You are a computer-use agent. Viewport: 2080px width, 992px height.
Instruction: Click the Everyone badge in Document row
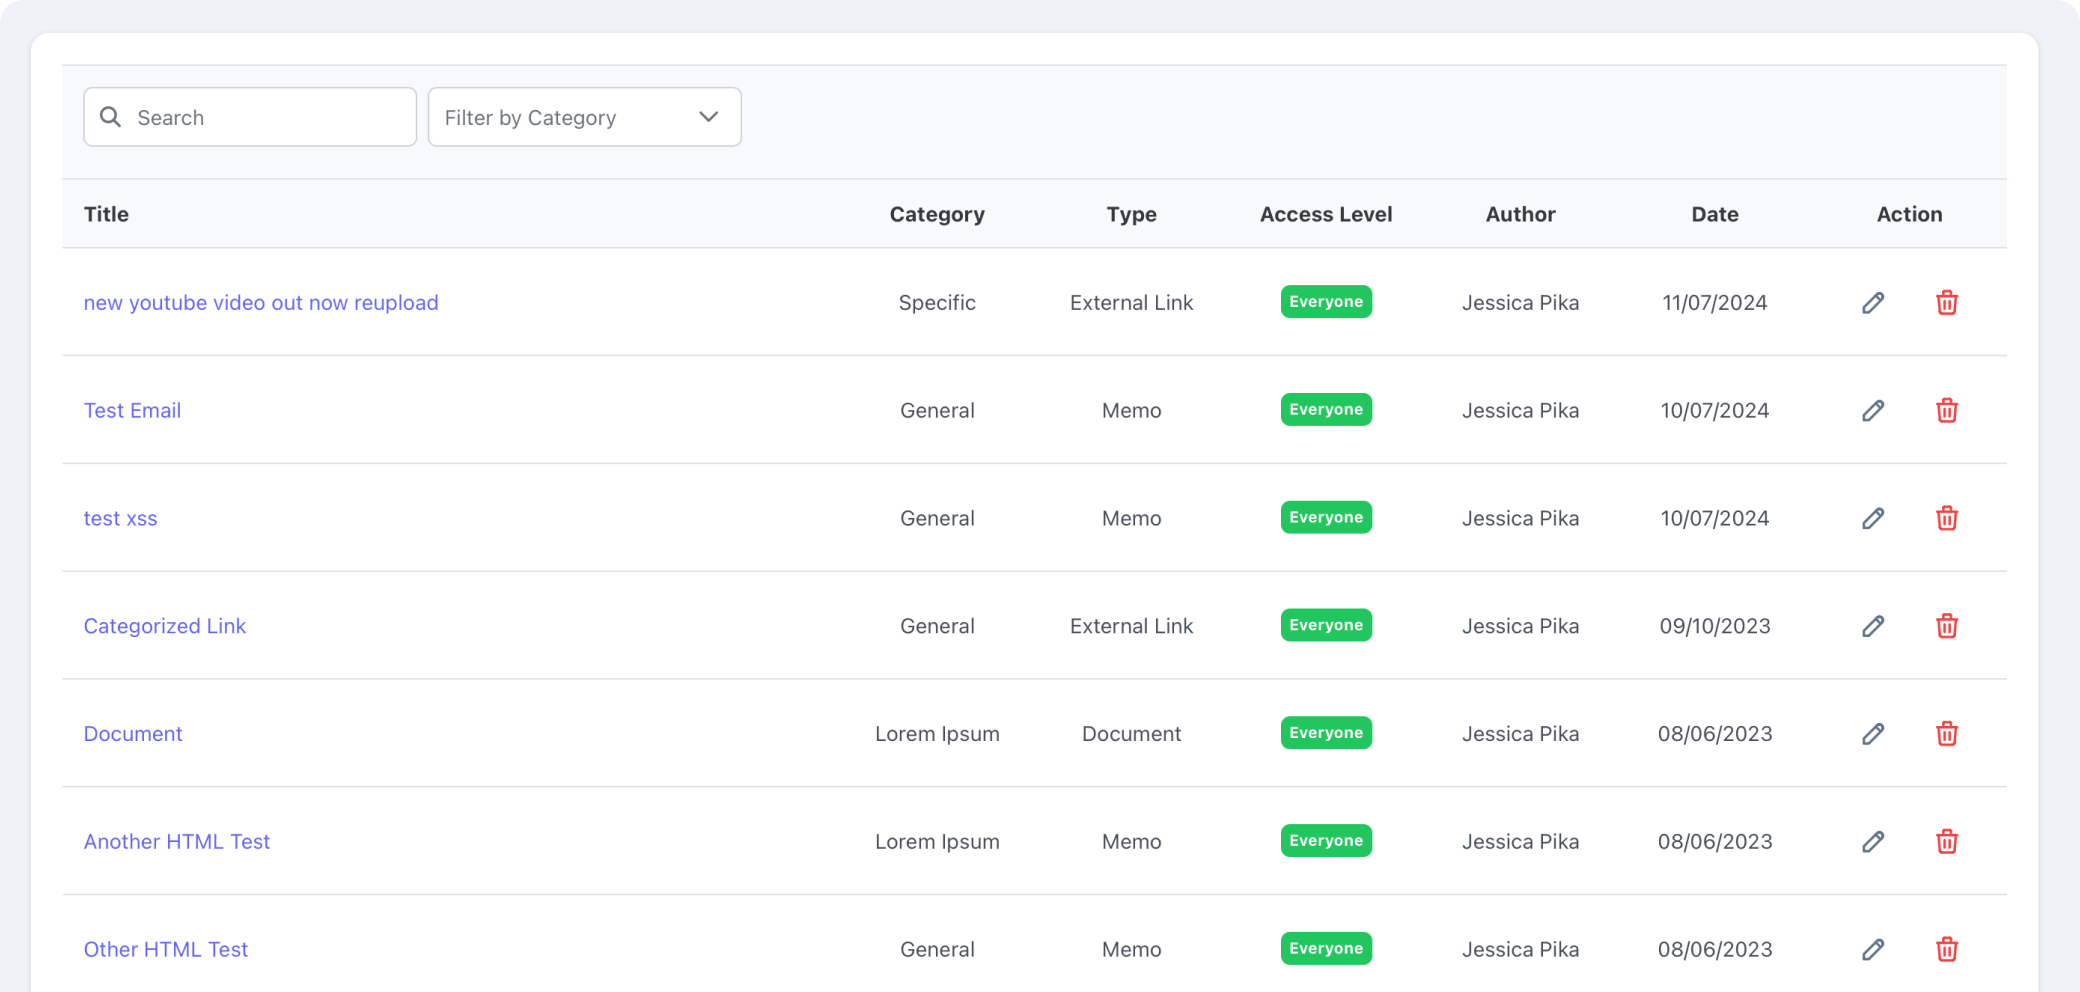[1326, 734]
